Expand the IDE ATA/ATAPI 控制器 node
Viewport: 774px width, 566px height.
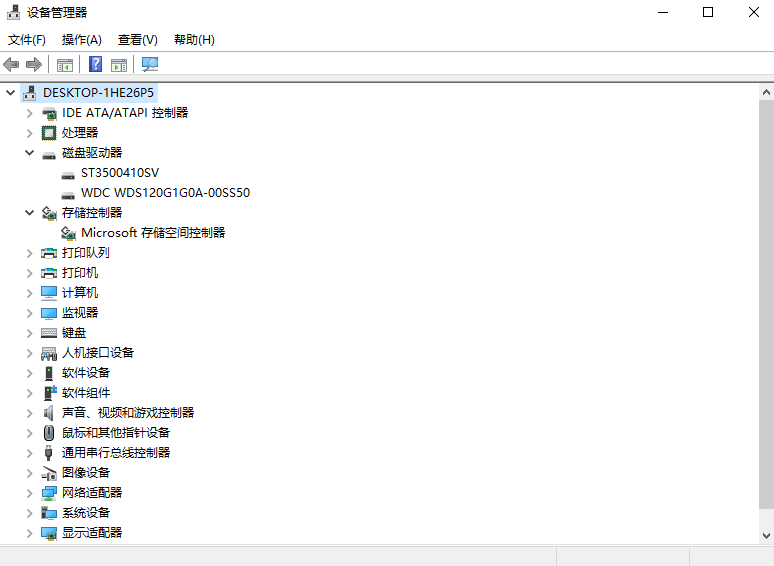coord(30,113)
